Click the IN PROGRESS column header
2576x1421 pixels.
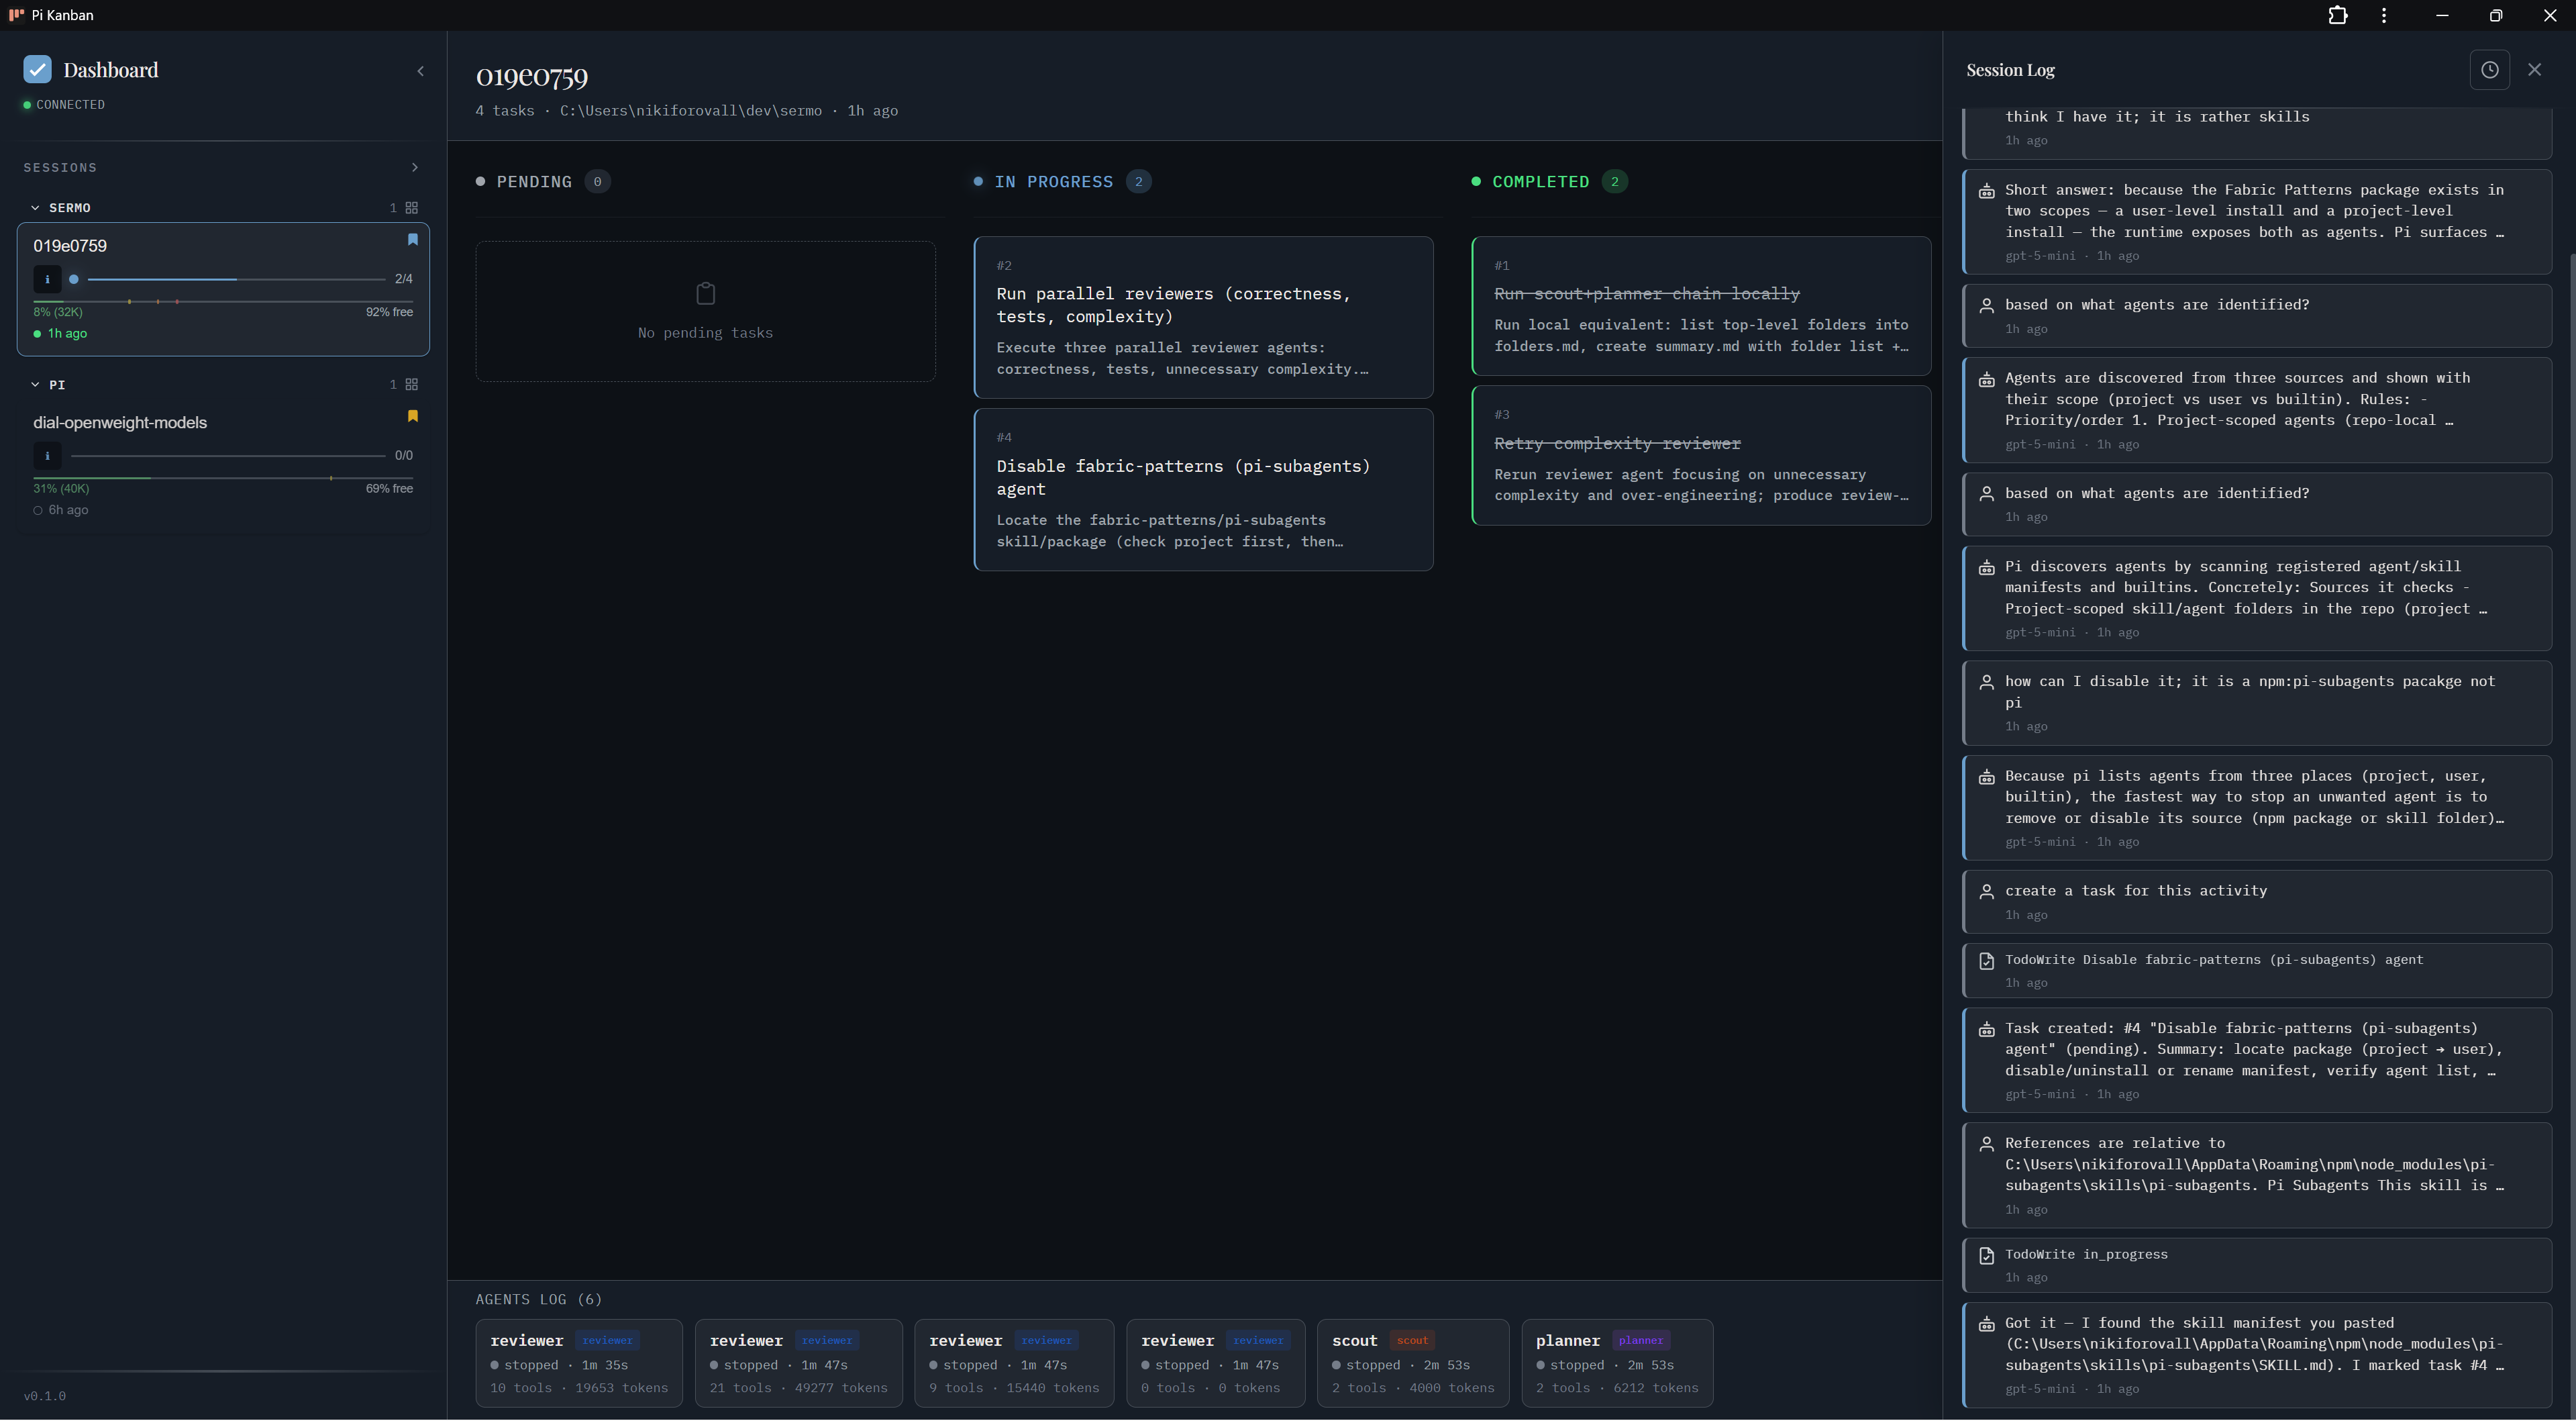pyautogui.click(x=1062, y=182)
